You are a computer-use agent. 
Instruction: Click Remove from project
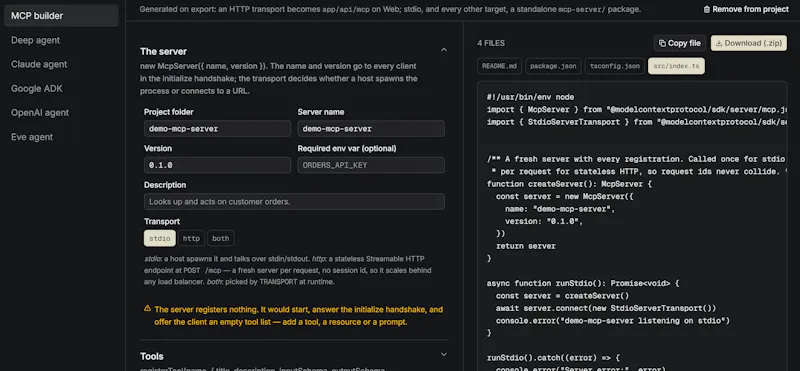(746, 9)
